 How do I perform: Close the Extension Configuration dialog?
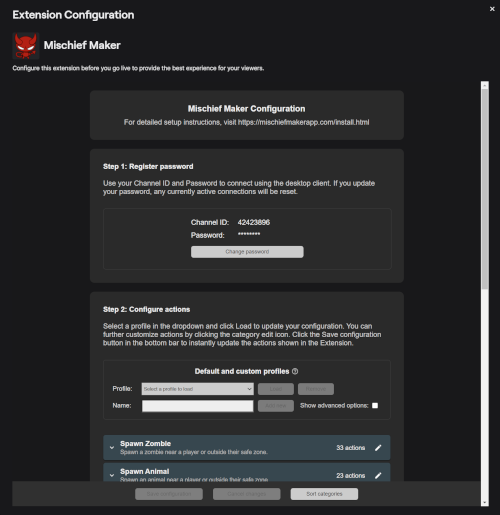492,9
